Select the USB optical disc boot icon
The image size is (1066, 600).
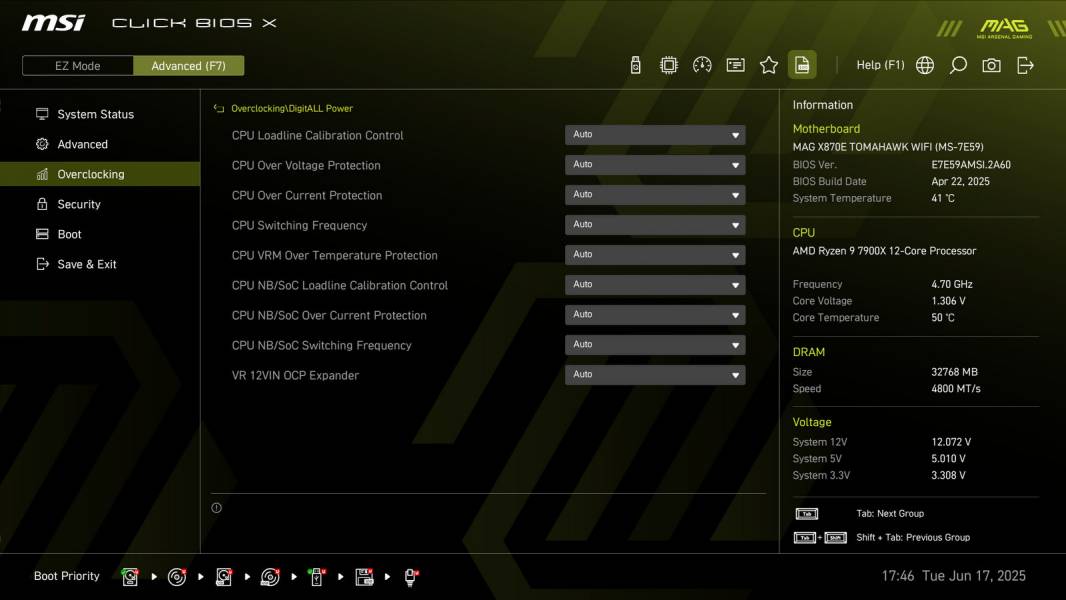(270, 577)
